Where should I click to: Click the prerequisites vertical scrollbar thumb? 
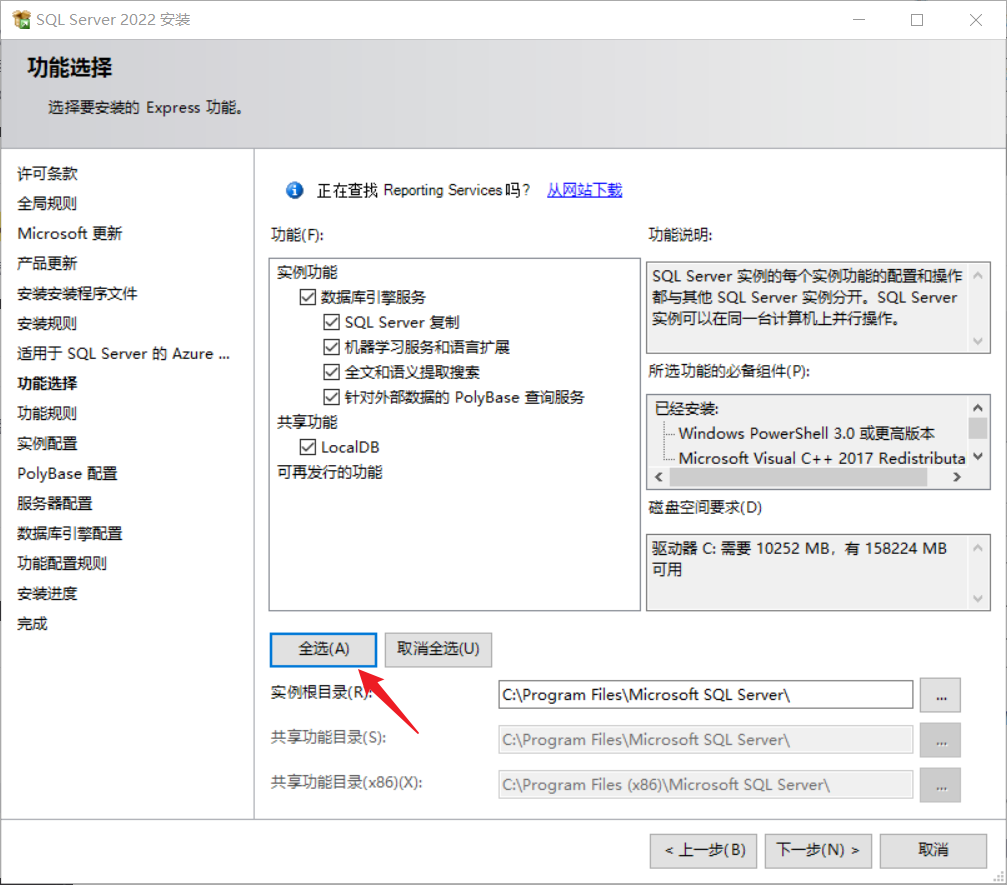pos(977,428)
